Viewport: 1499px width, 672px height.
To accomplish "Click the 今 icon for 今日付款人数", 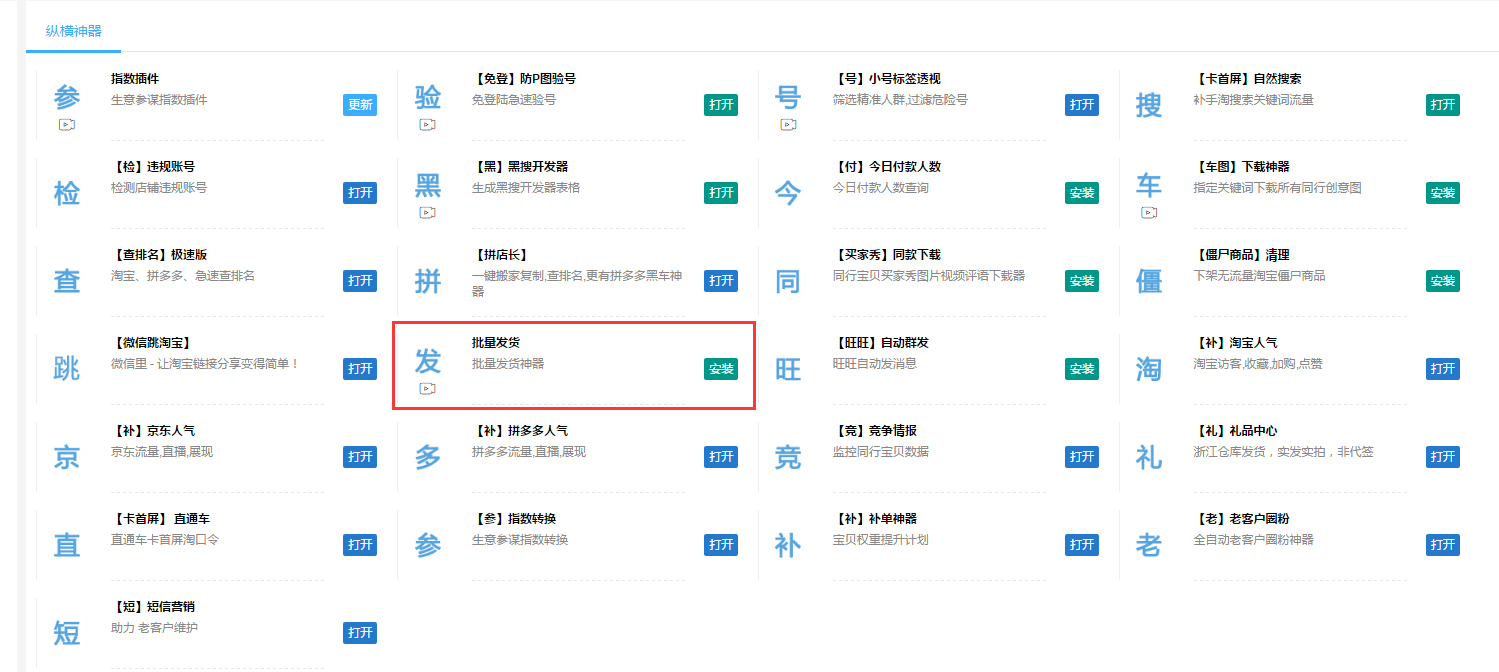I will click(788, 193).
